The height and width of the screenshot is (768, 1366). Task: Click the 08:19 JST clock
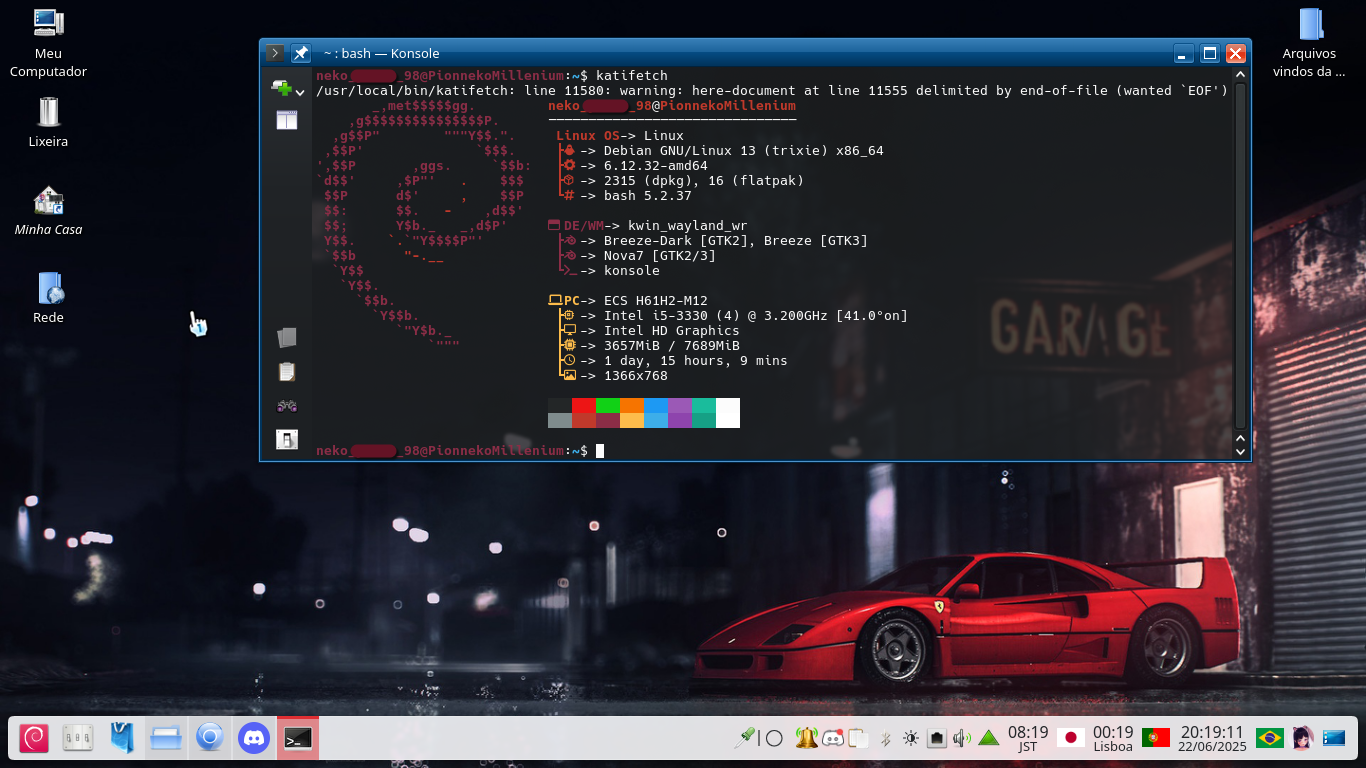1028,738
